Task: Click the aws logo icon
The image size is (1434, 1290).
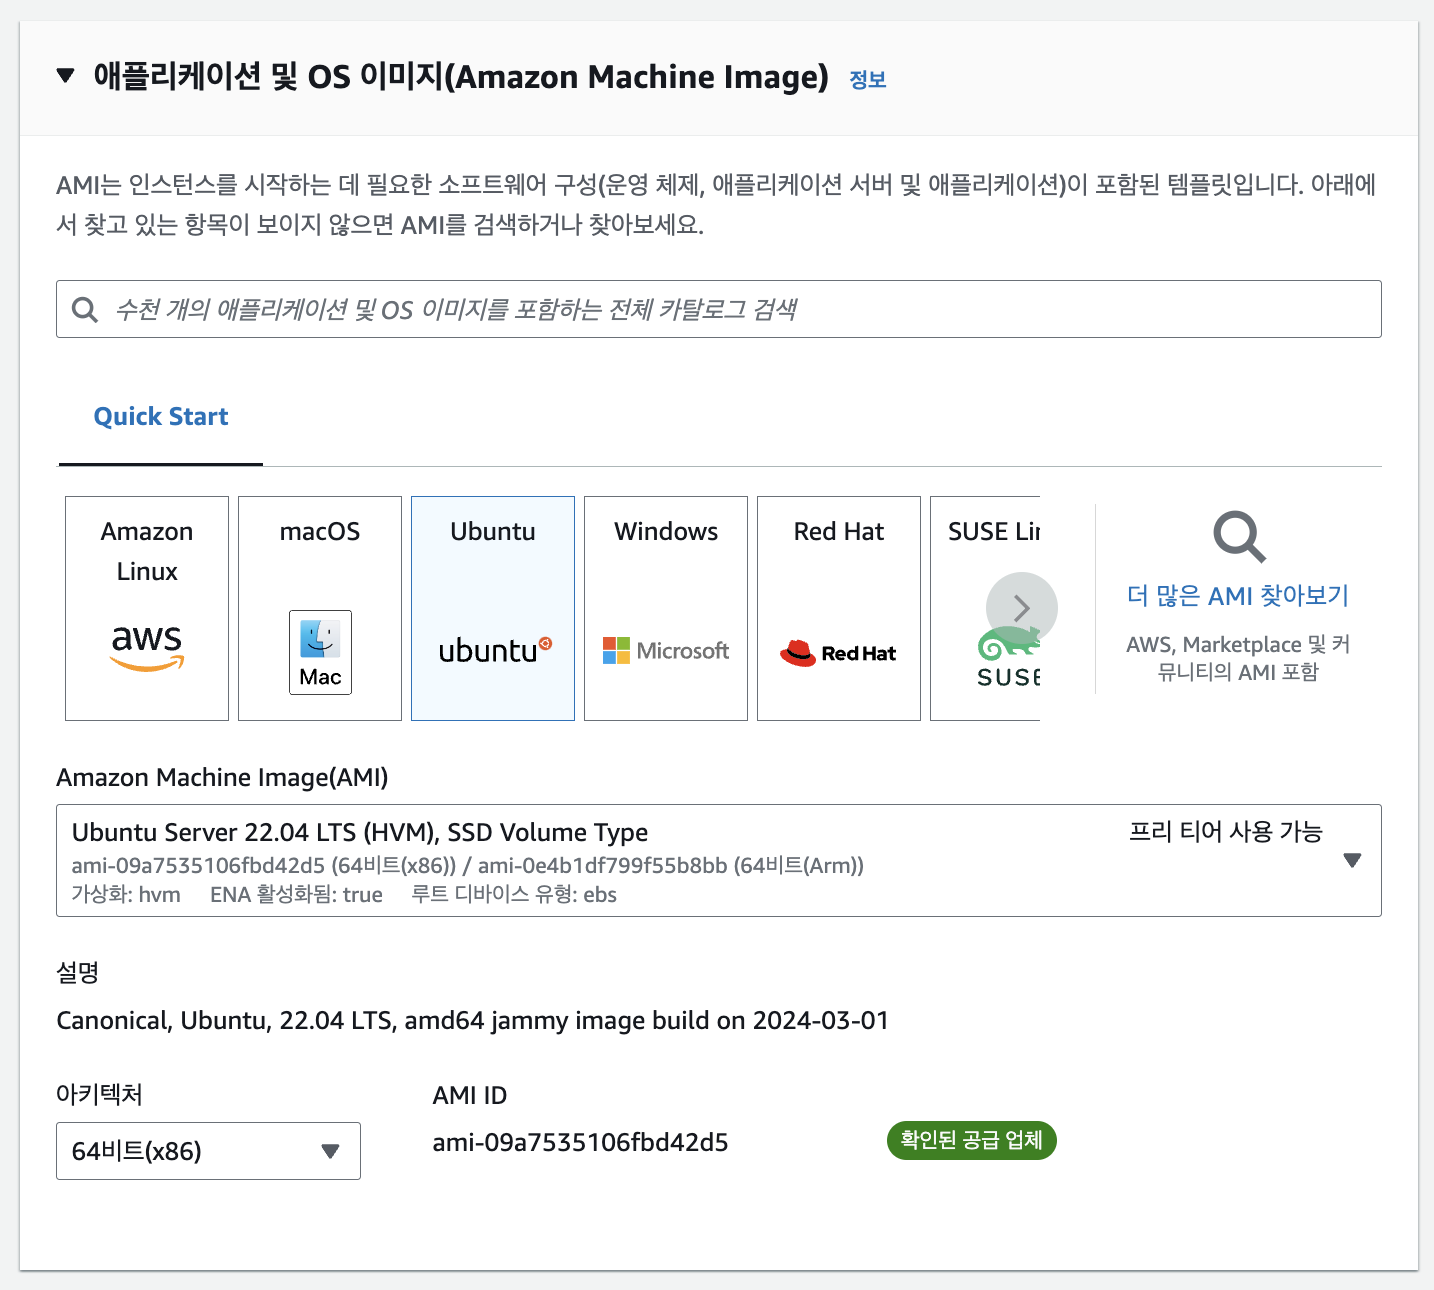Action: pyautogui.click(x=147, y=647)
